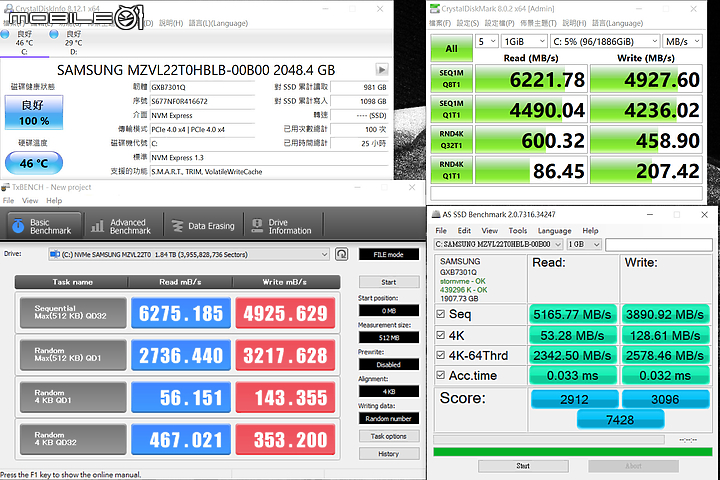Viewport: 720px width, 480px height.
Task: Click the All button in CrystalDiskMark
Action: [451, 49]
